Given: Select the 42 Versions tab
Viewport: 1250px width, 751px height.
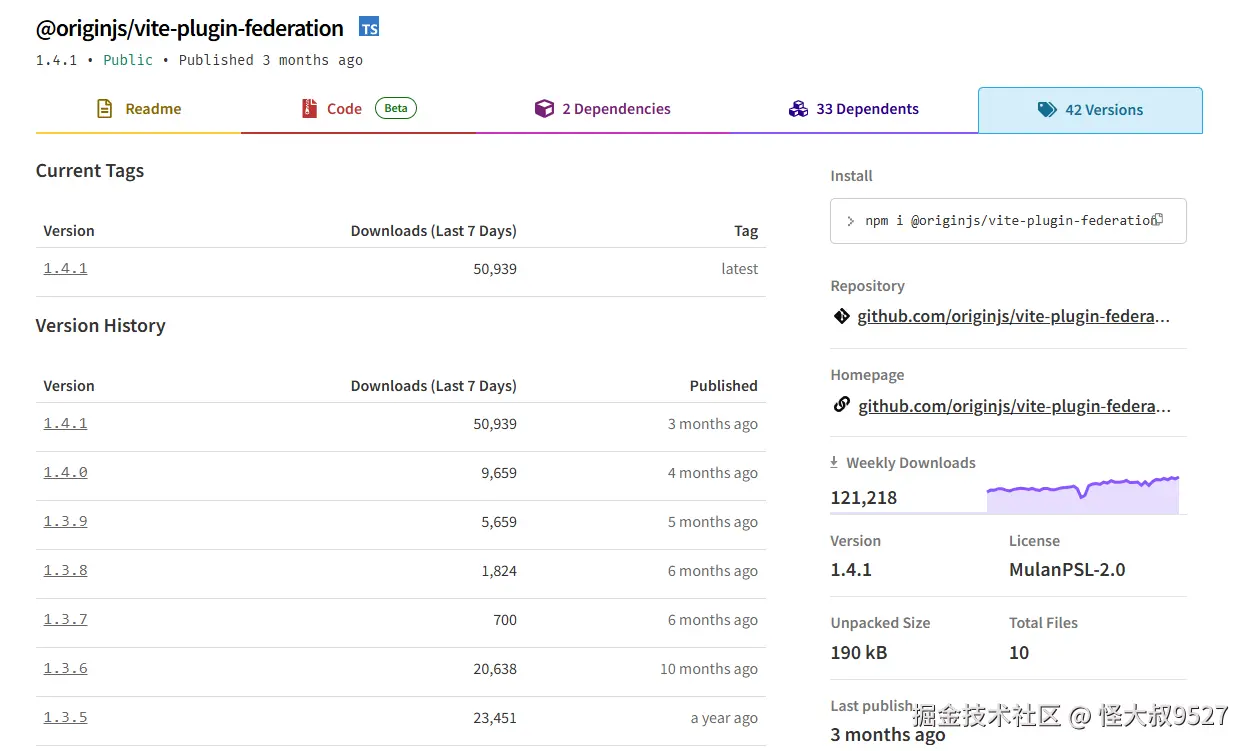Looking at the screenshot, I should coord(1090,110).
